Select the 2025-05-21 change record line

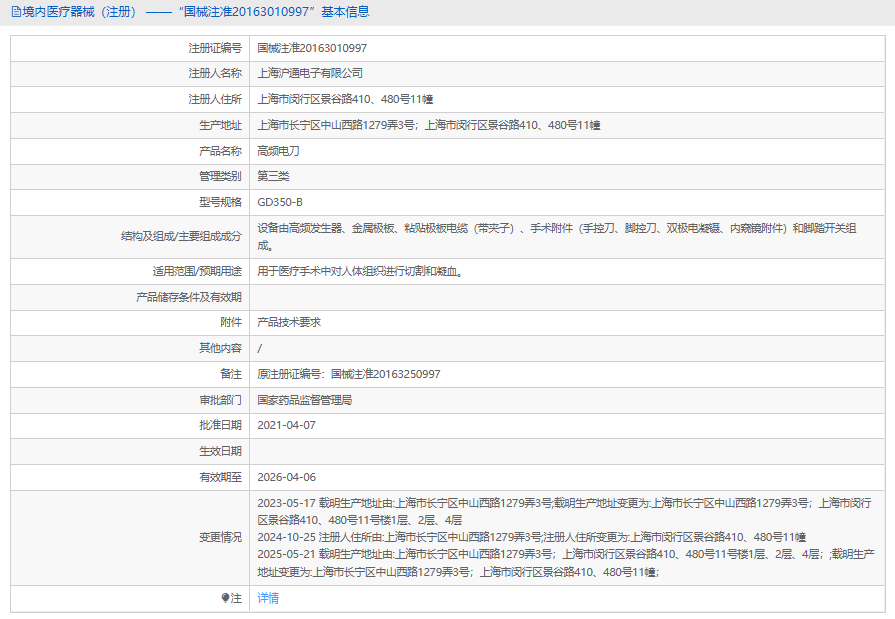click(566, 562)
